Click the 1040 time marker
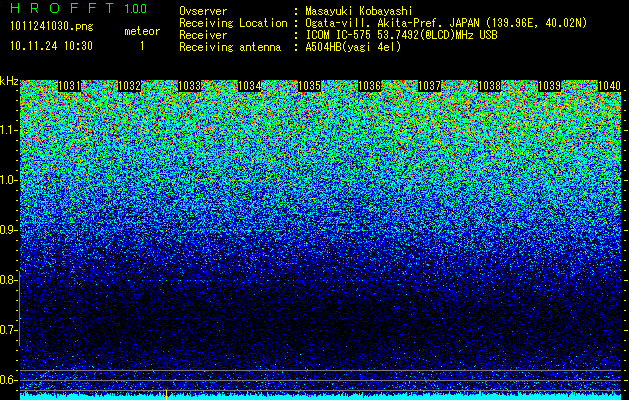629x400 pixels. tap(609, 86)
